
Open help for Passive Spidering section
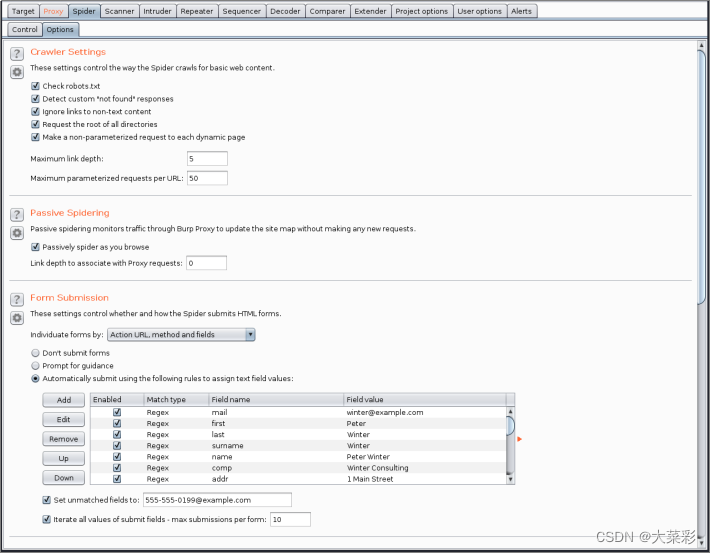(17, 214)
